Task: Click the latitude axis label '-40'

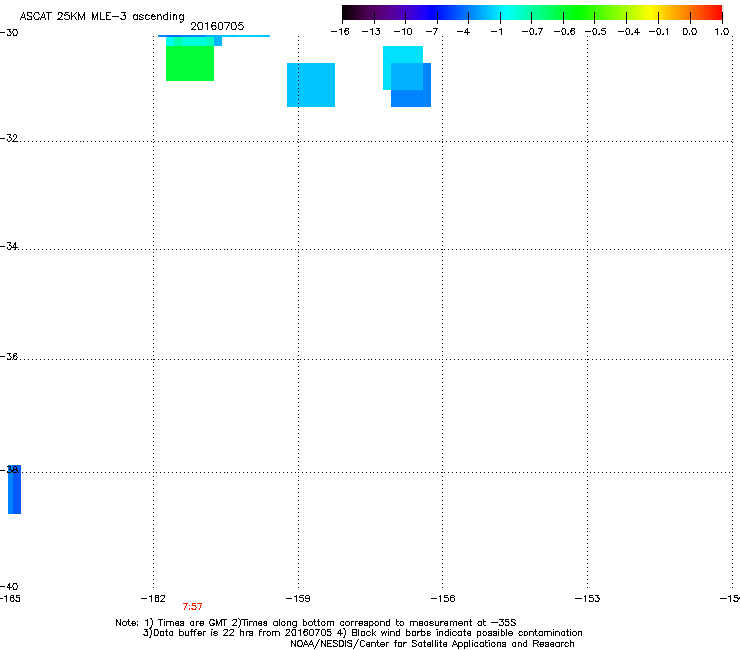Action: pos(9,586)
